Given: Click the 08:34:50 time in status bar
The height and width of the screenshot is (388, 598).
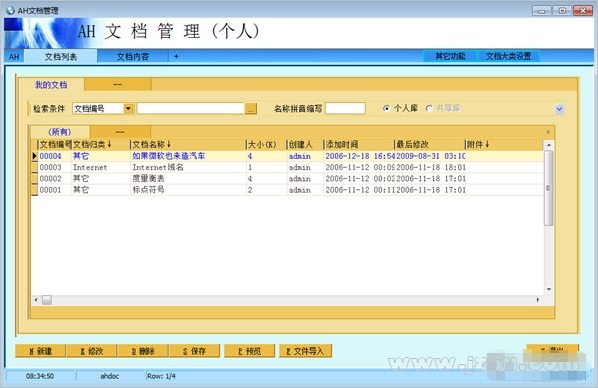Looking at the screenshot, I should [x=40, y=376].
